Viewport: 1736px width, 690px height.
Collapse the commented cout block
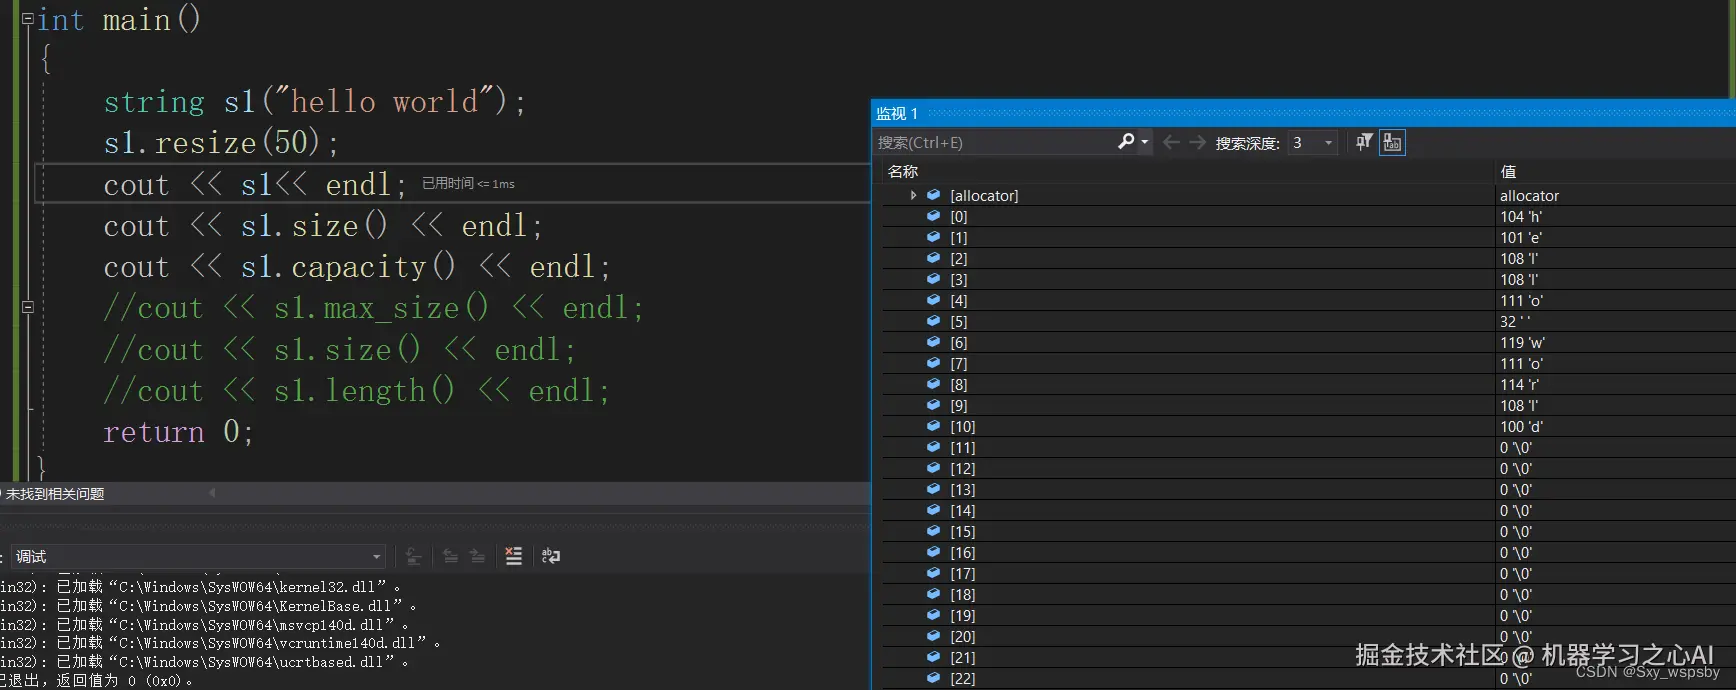click(x=28, y=307)
